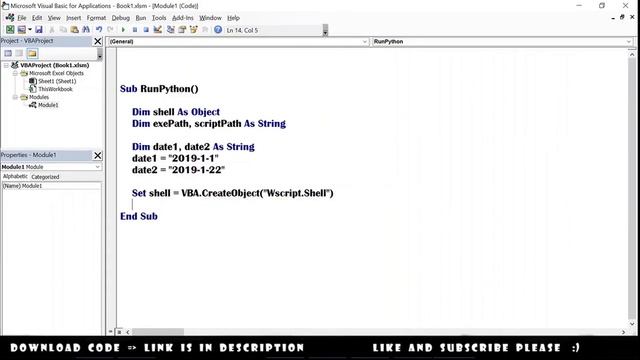Toggle Design Mode icon
This screenshot has height=360, width=640.
pyautogui.click(x=158, y=30)
